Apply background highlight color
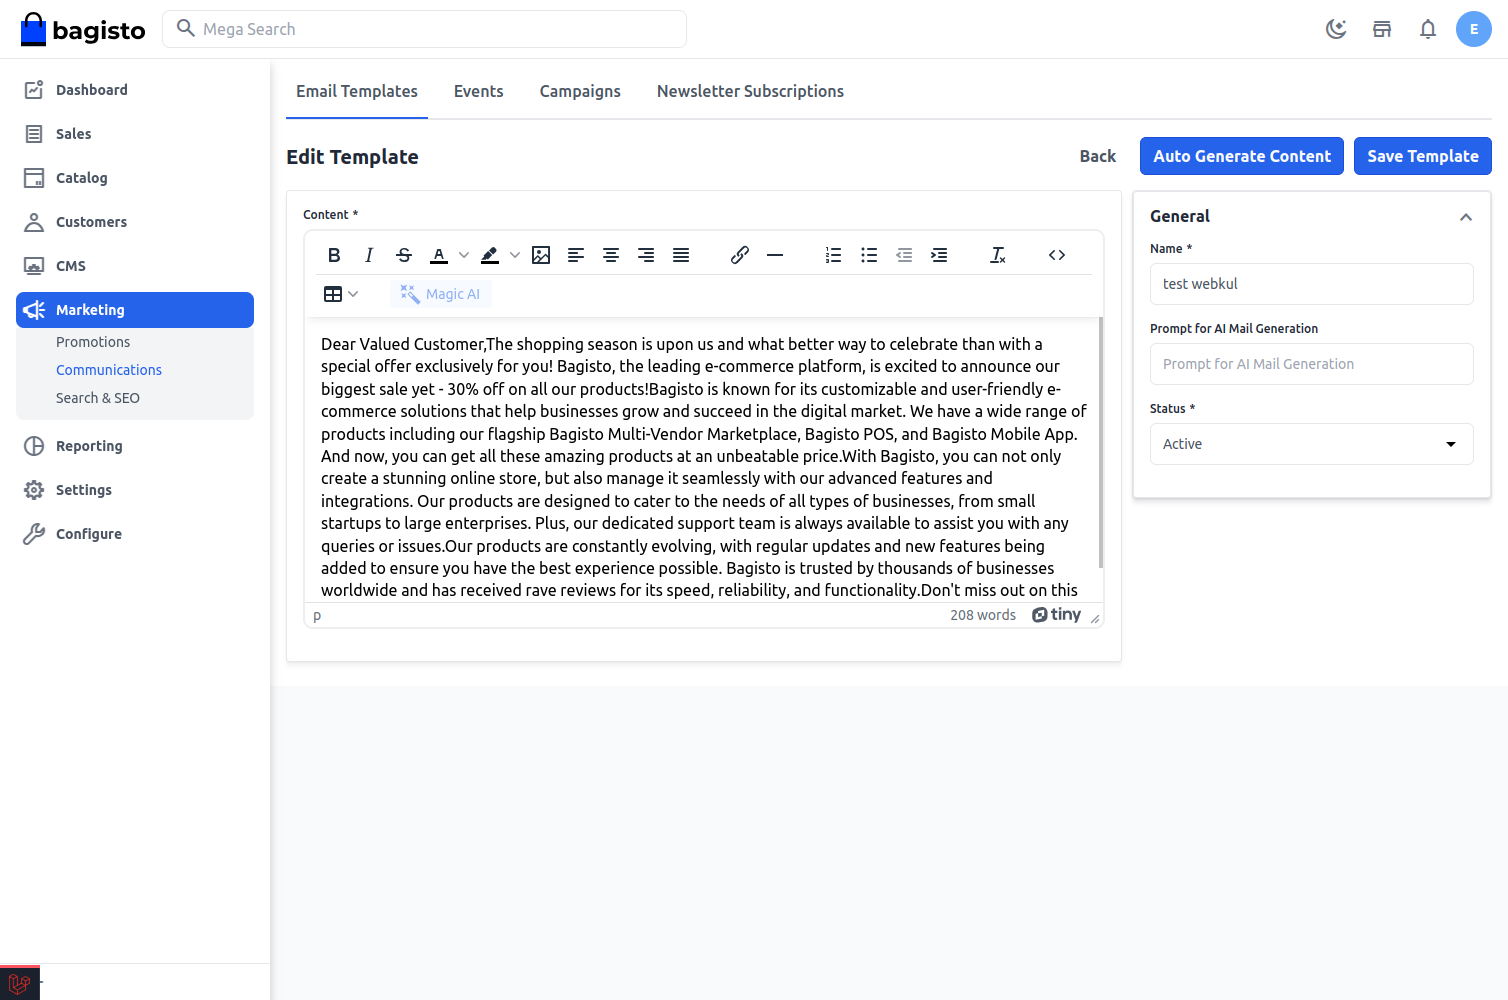 tap(490, 255)
